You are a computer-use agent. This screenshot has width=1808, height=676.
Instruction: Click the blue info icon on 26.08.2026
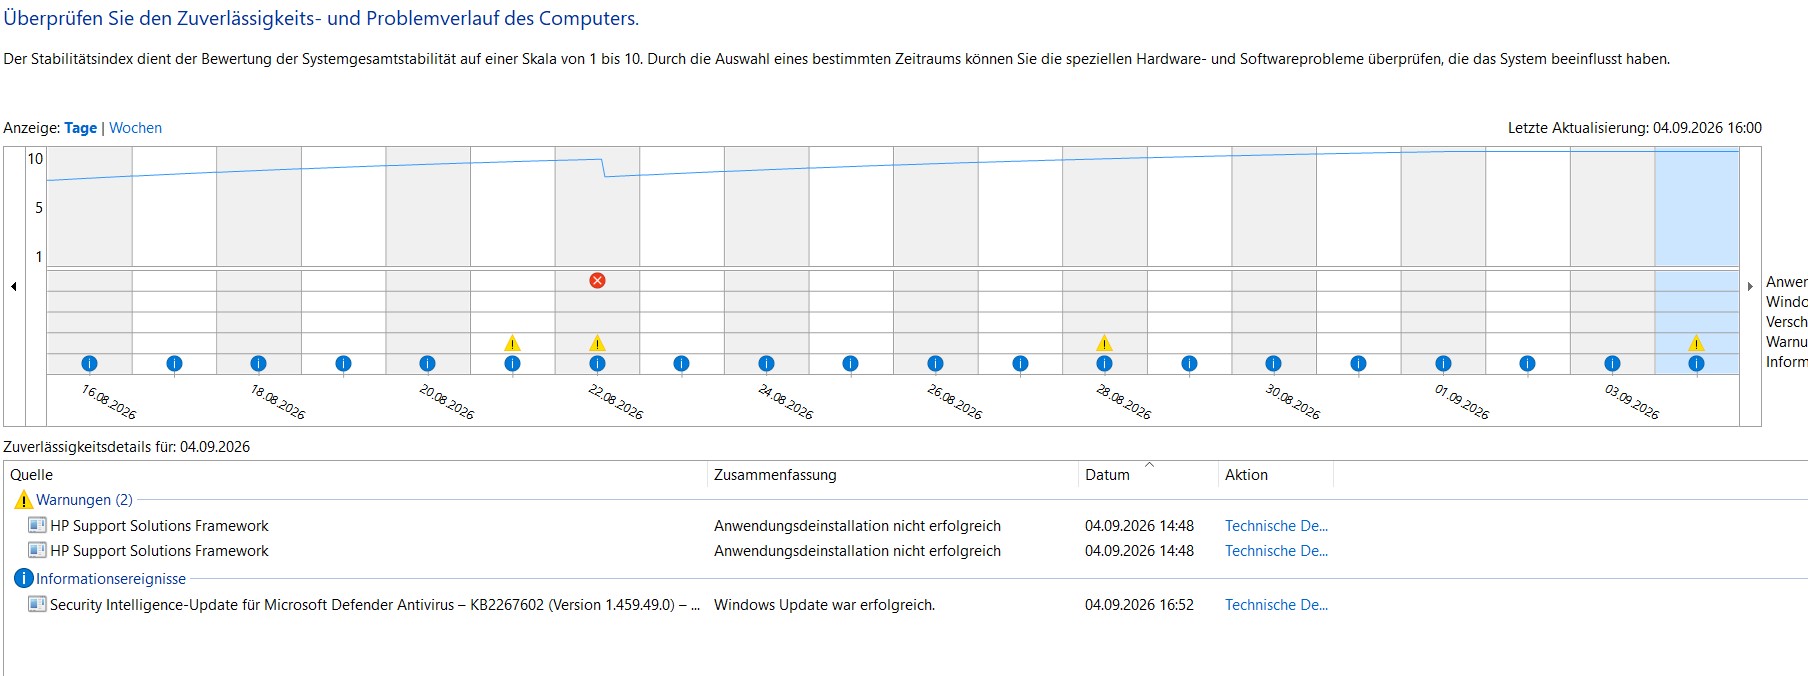[x=935, y=363]
